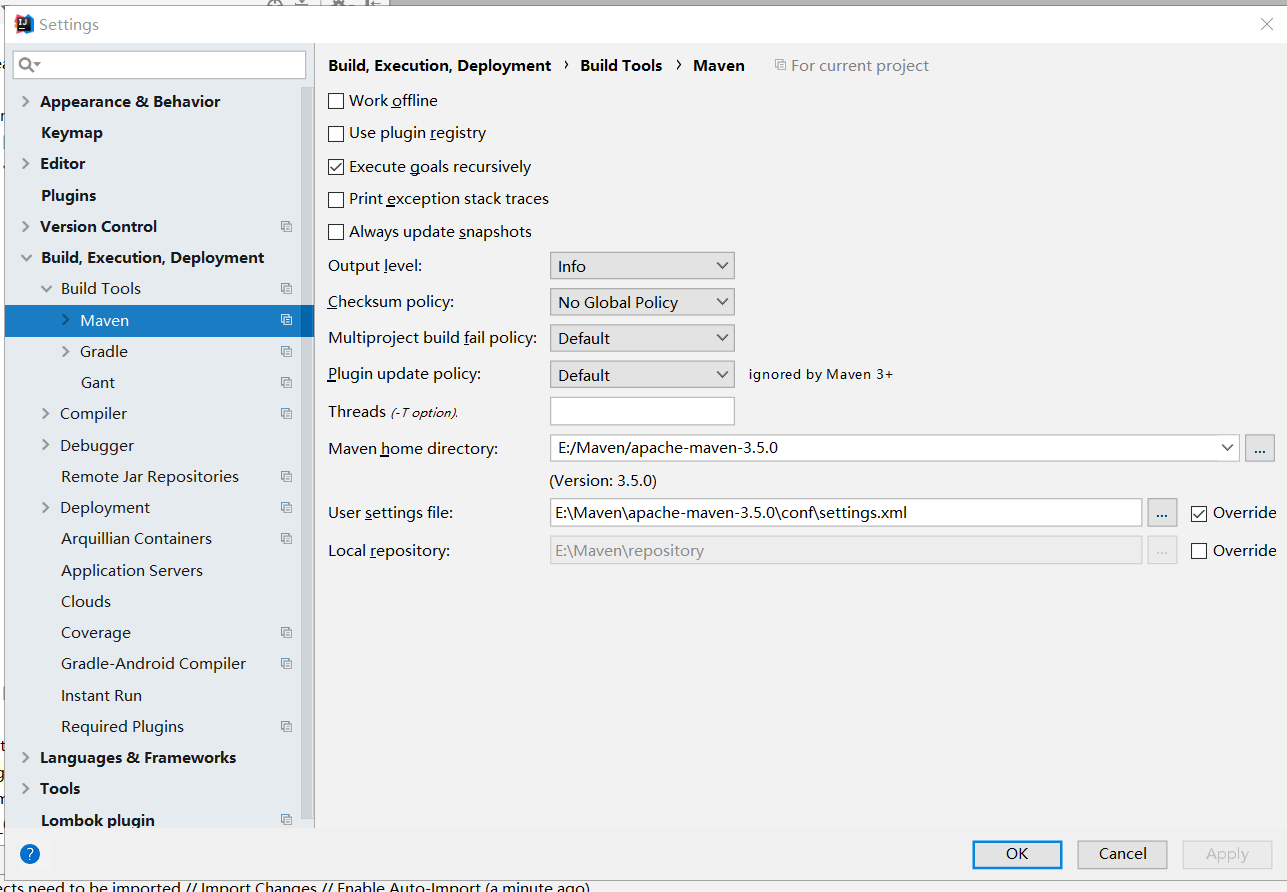This screenshot has height=892, width=1287.
Task: Enable Print exception stack traces
Action: coord(336,199)
